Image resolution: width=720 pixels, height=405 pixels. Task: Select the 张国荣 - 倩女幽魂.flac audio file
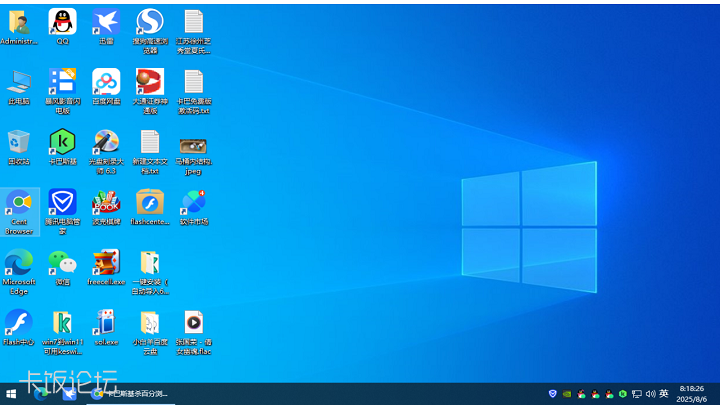pos(194,332)
